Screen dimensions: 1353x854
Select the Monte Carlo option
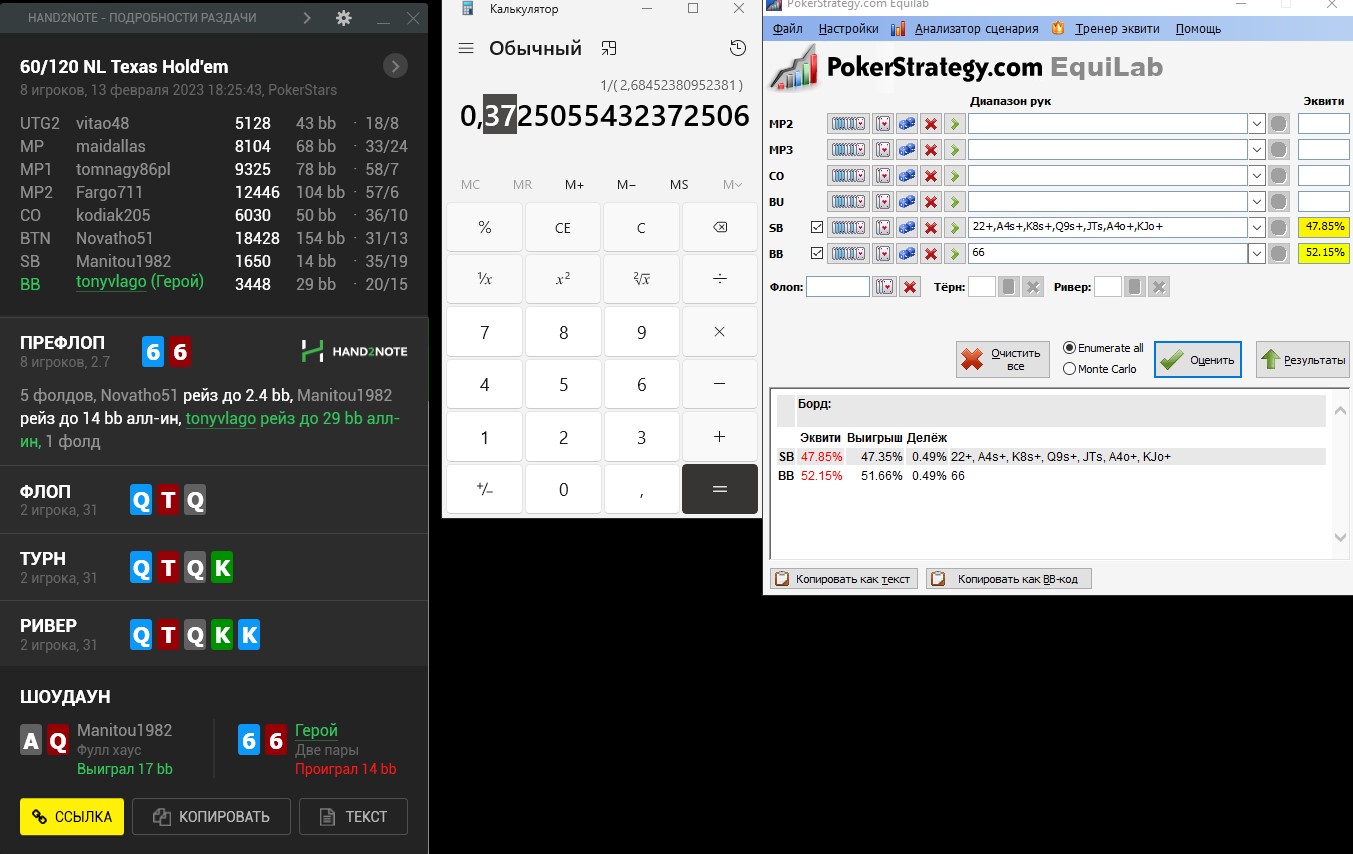click(1100, 368)
